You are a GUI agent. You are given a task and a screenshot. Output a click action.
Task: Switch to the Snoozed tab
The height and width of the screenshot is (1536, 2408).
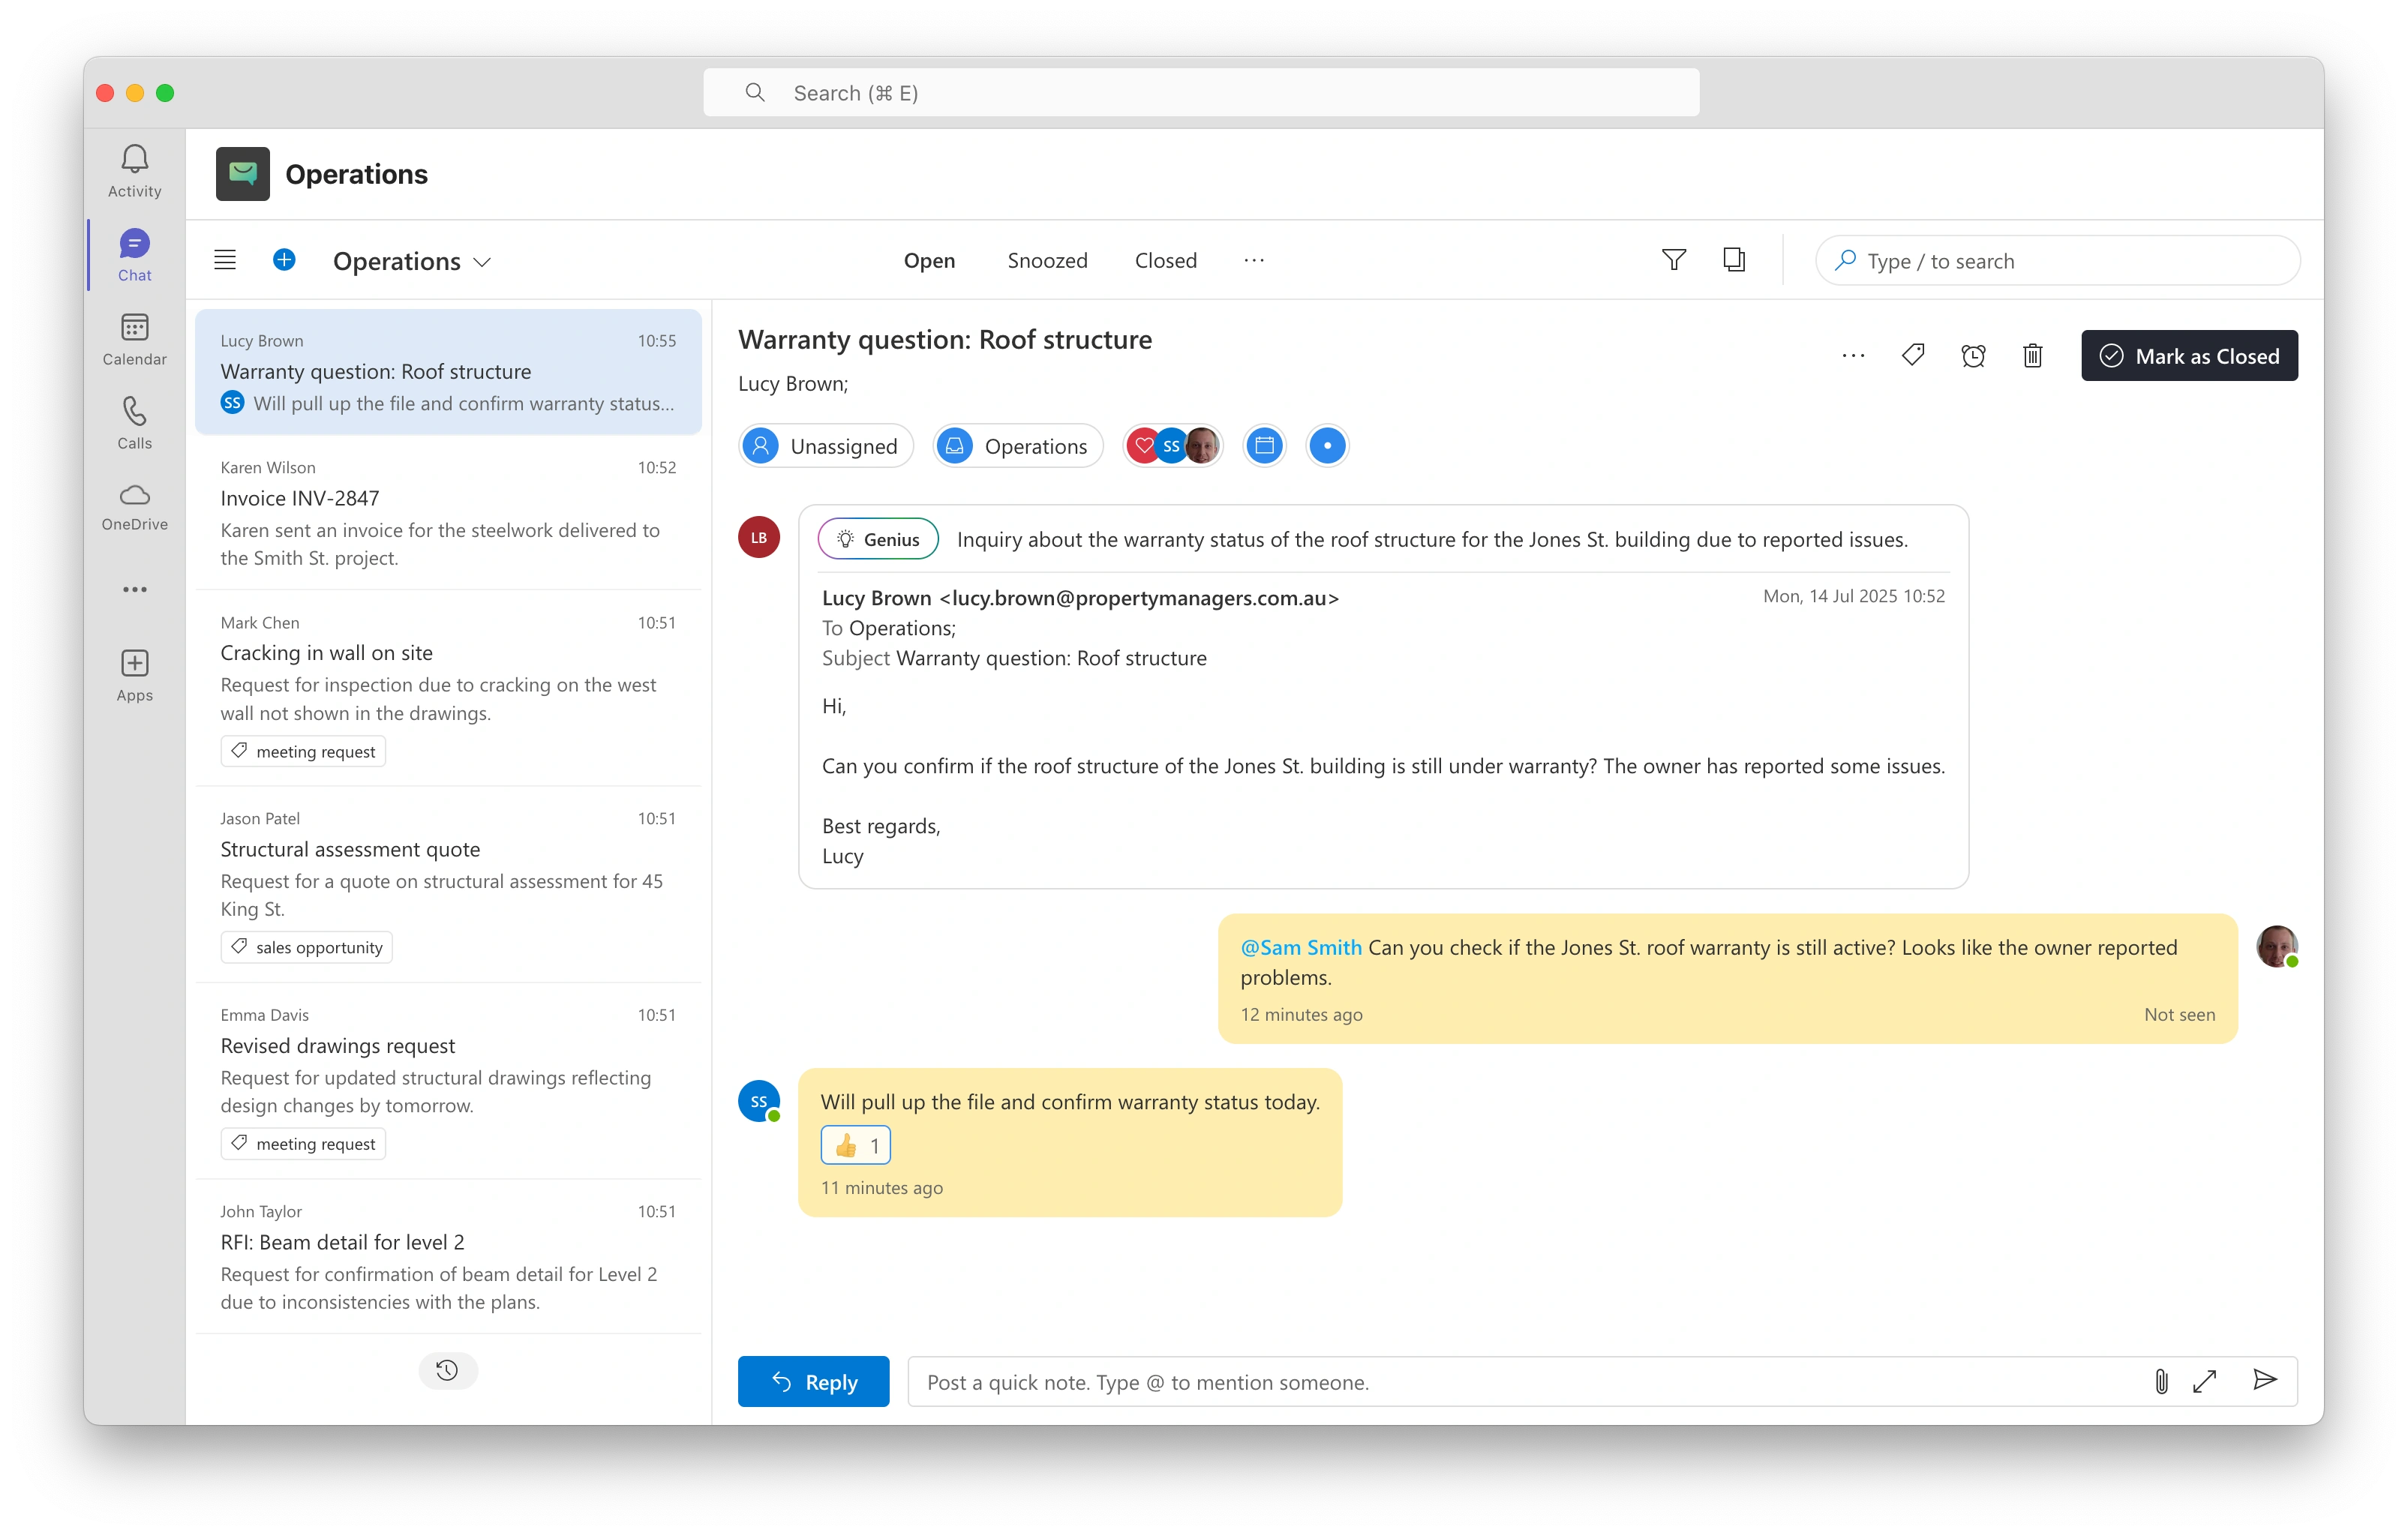(1047, 260)
